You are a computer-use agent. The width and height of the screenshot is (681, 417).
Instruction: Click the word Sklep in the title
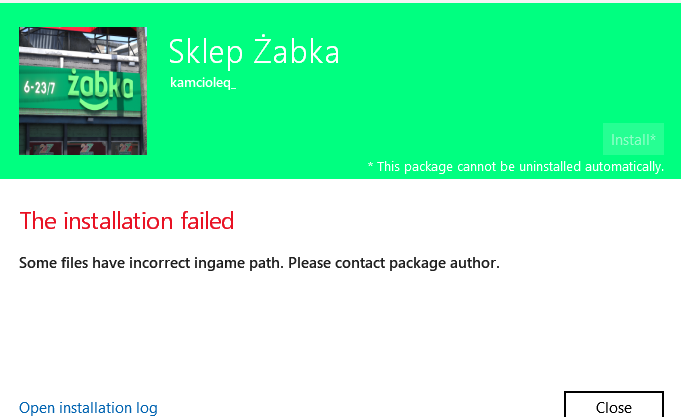[206, 52]
